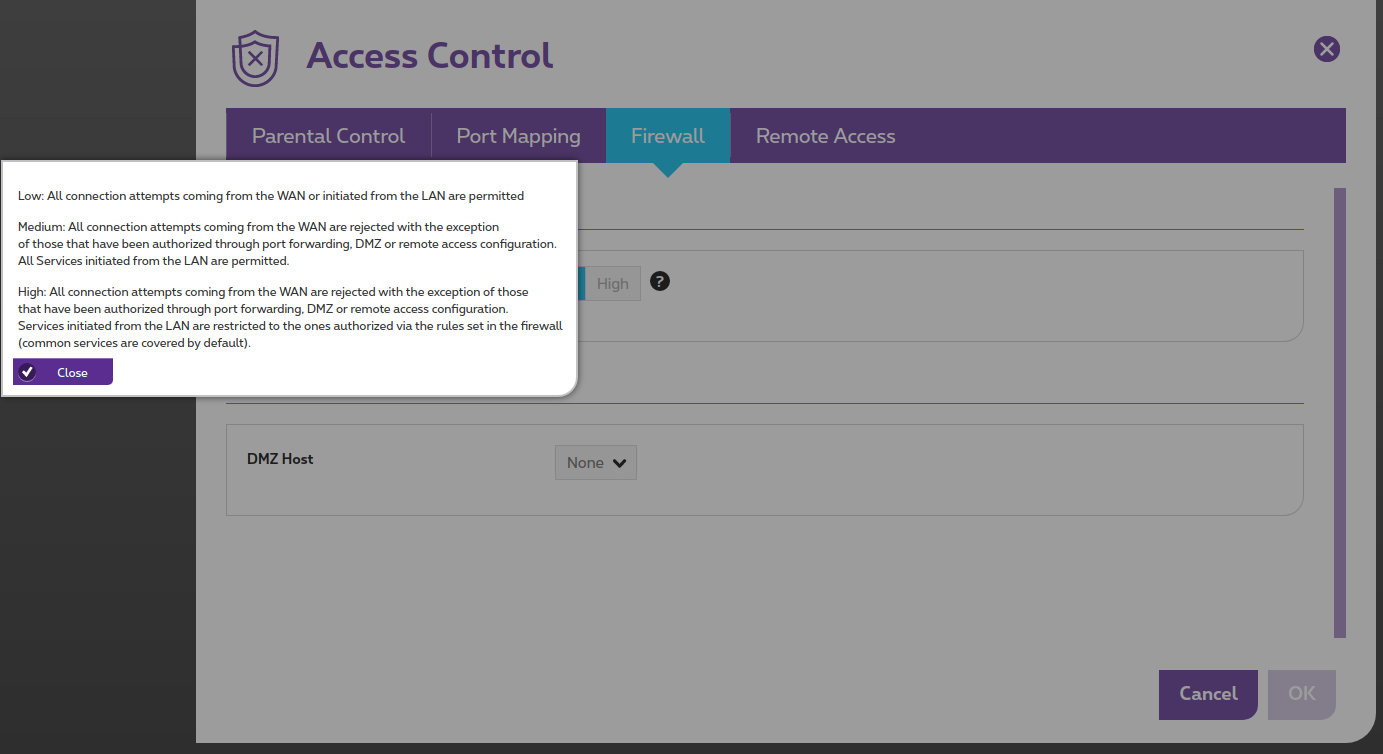
Task: Close the Access Control dialog with X
Action: click(x=1326, y=49)
